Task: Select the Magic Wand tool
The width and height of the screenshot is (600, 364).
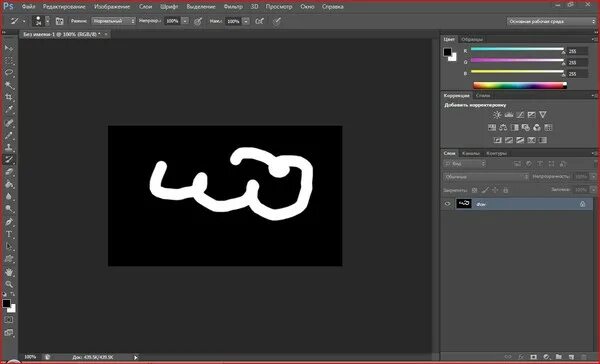Action: (x=8, y=85)
